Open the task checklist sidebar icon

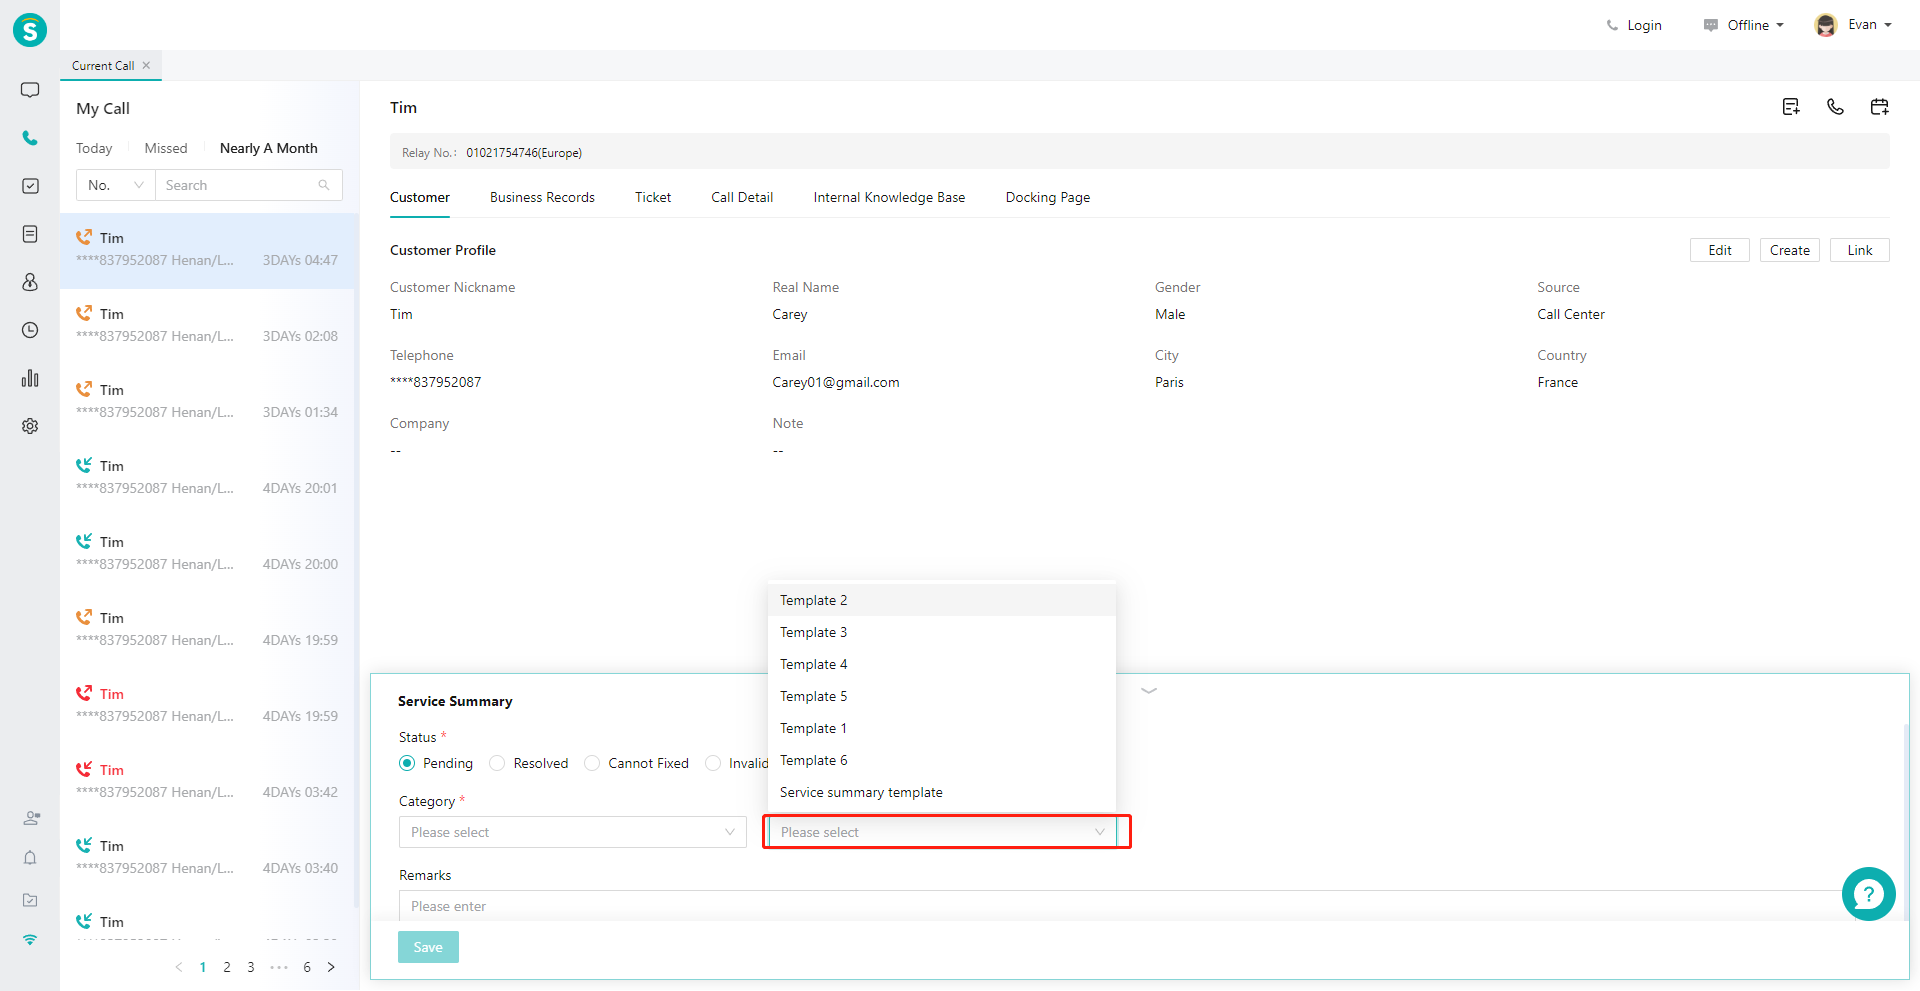(x=30, y=186)
